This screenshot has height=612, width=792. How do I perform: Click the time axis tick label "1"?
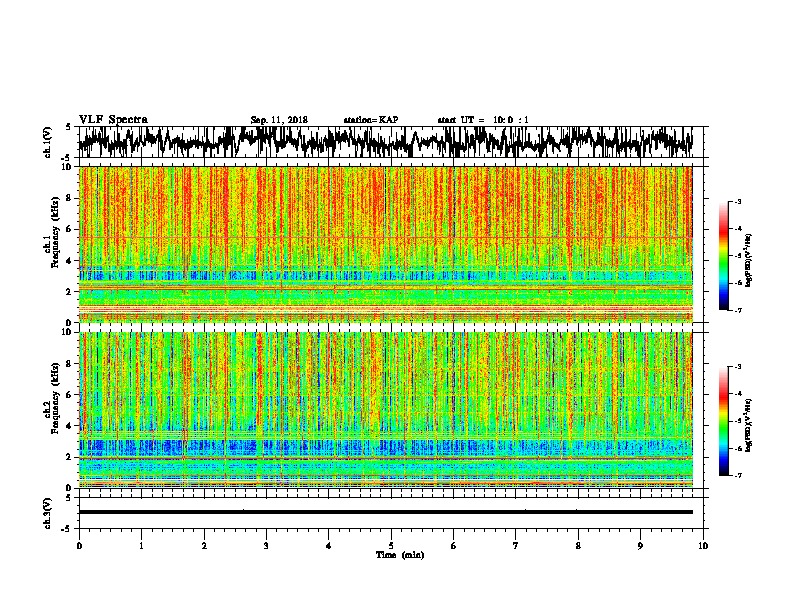point(141,546)
